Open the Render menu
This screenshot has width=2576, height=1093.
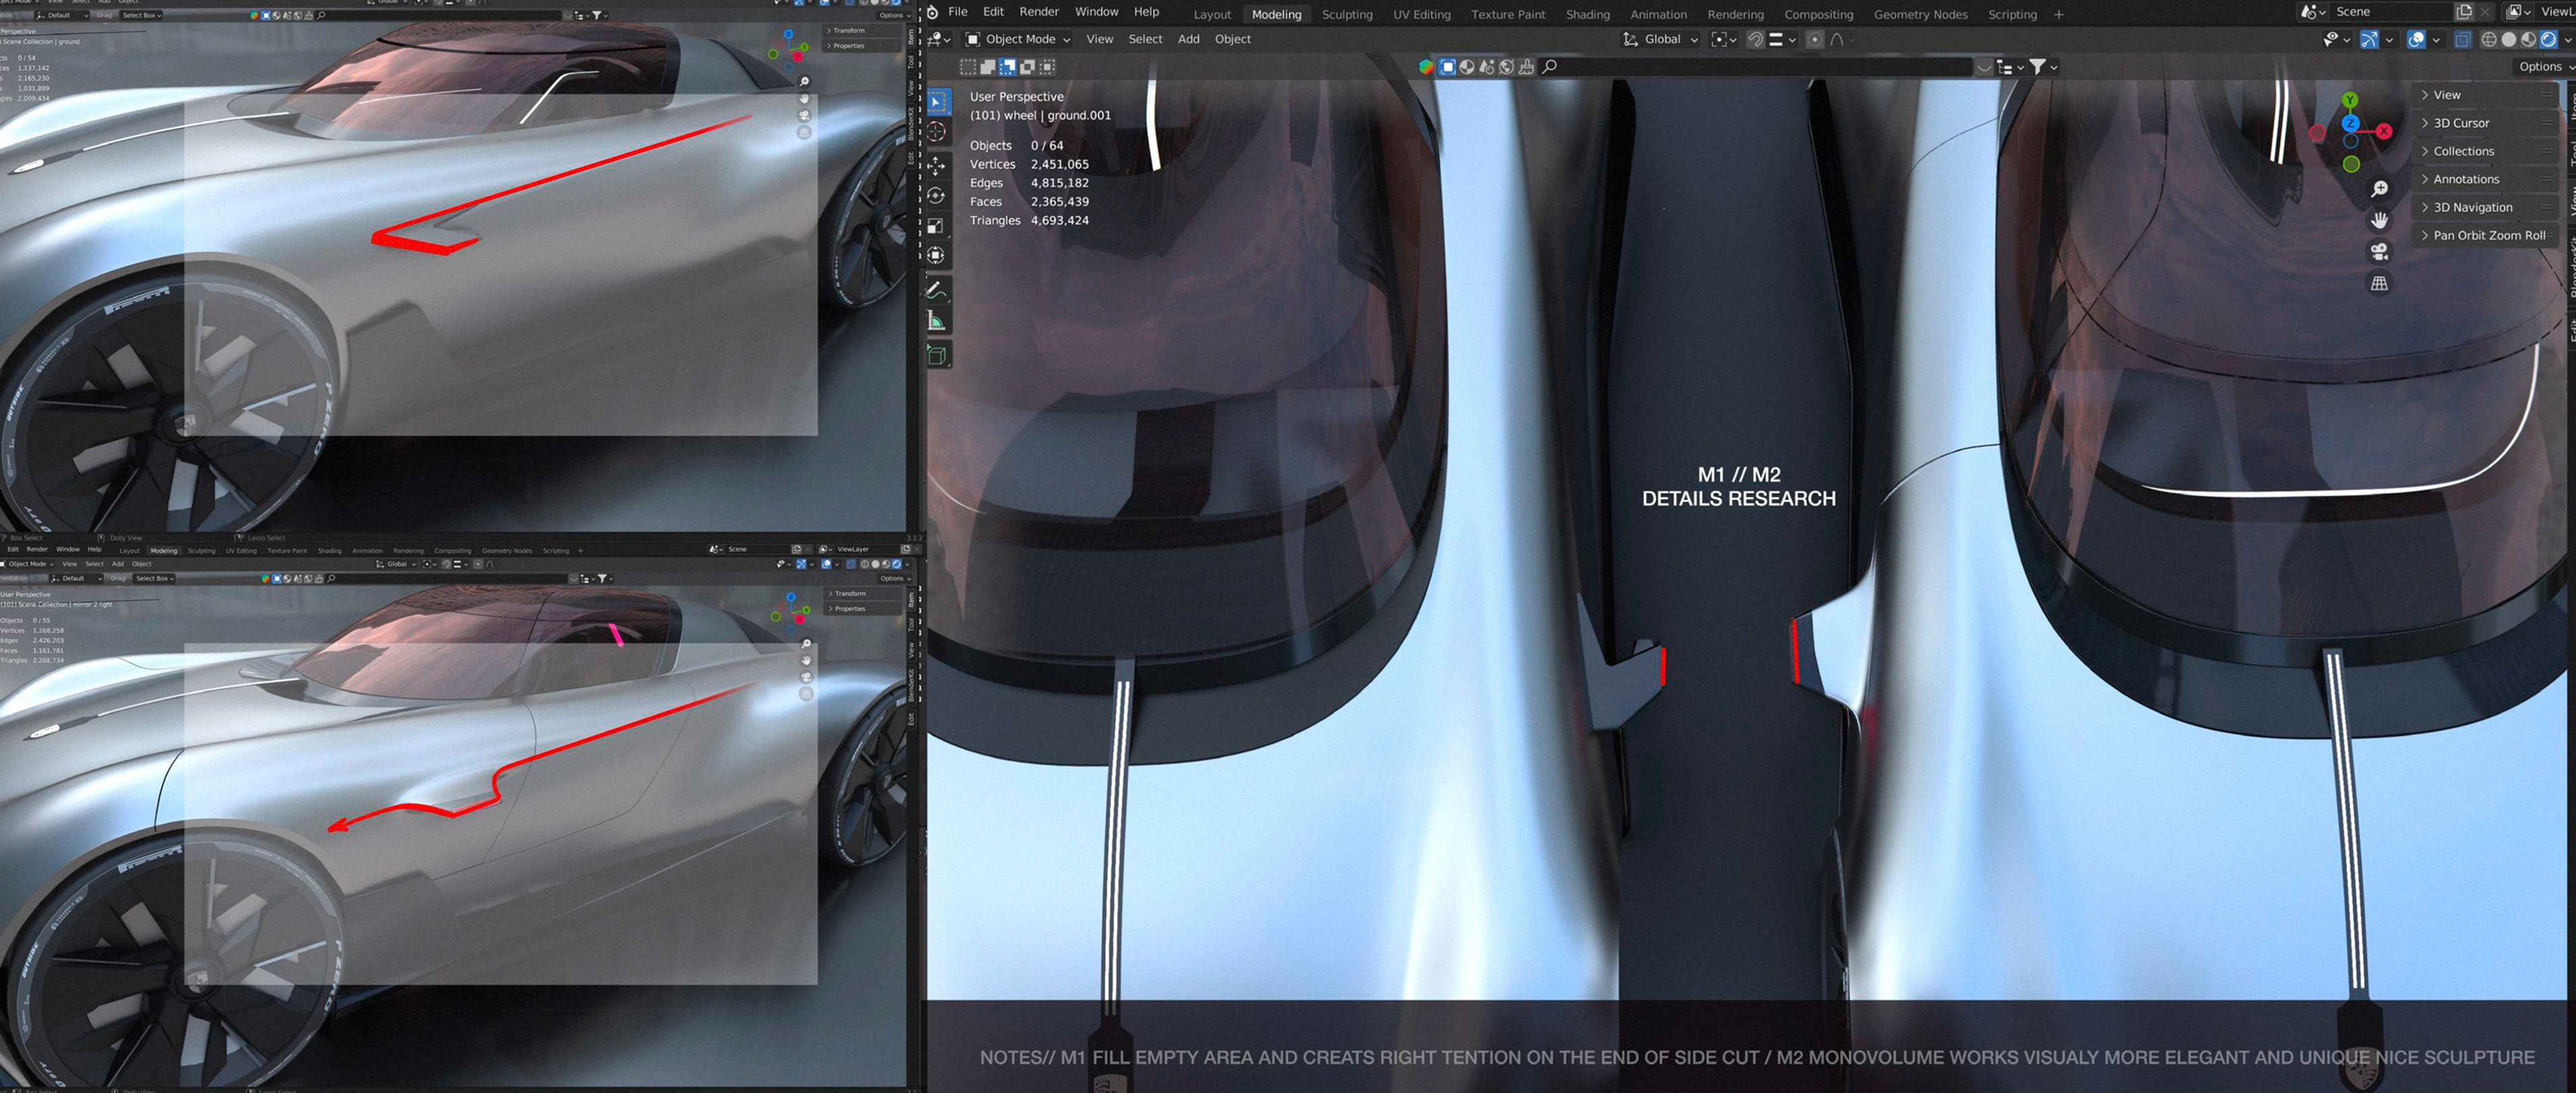coord(1039,12)
